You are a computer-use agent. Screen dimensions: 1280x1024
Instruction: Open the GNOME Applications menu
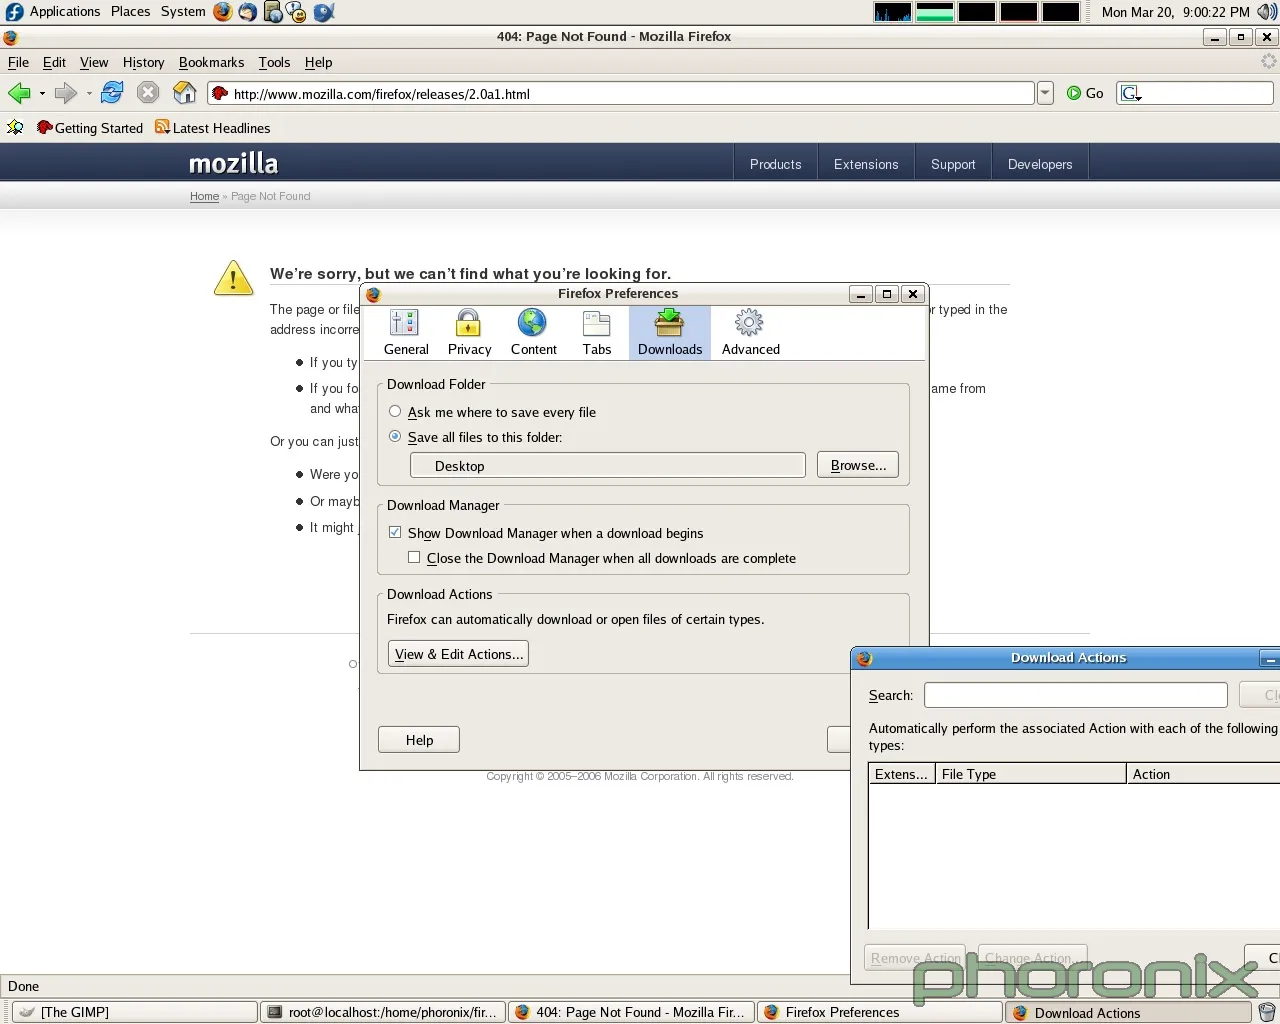[53, 11]
